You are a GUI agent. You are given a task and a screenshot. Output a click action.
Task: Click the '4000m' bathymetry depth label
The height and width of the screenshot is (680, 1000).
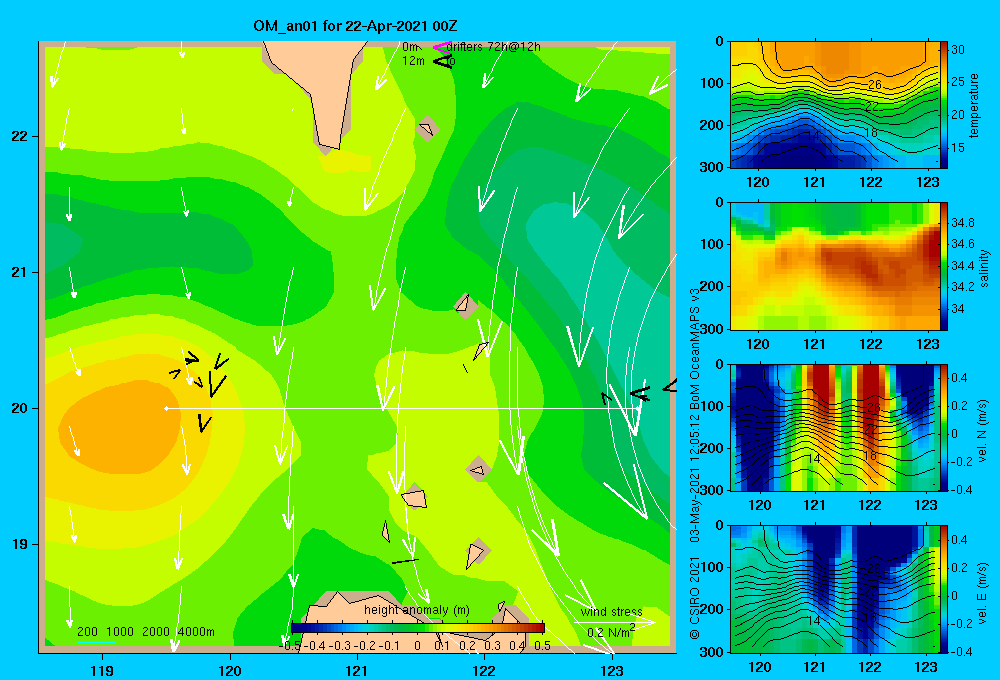[196, 632]
